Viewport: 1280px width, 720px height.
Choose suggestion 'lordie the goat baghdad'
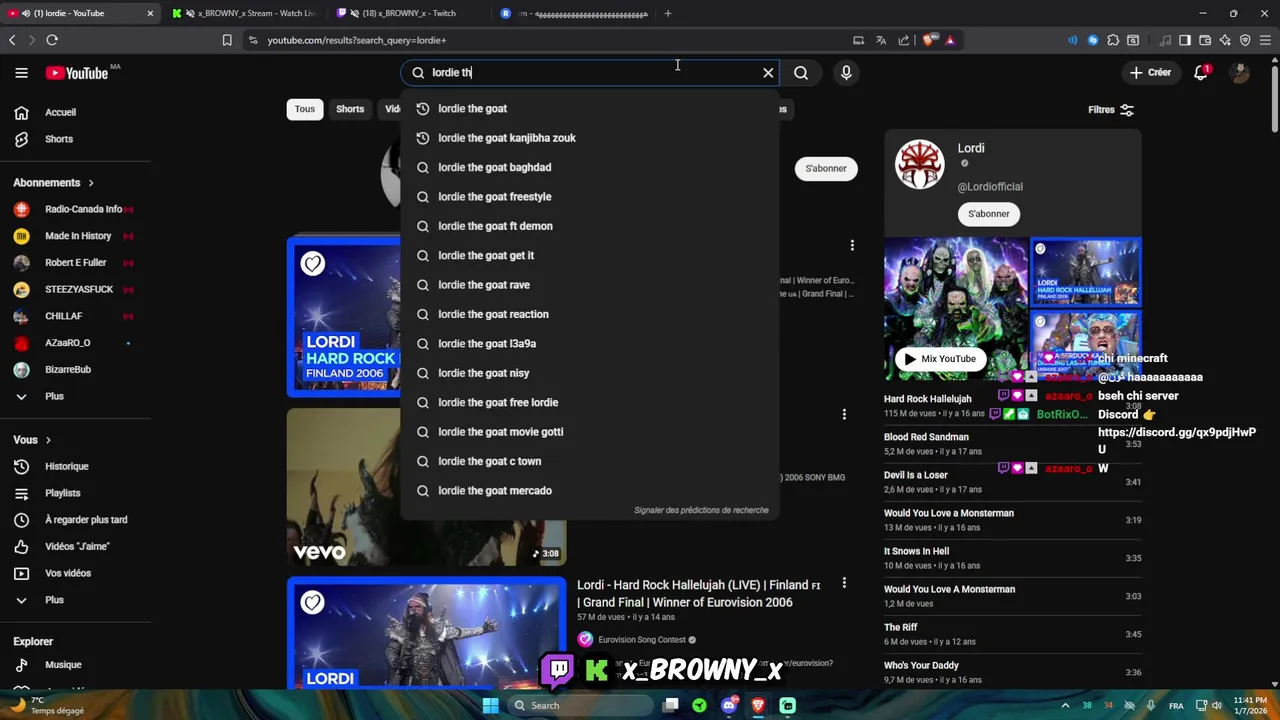(x=589, y=167)
